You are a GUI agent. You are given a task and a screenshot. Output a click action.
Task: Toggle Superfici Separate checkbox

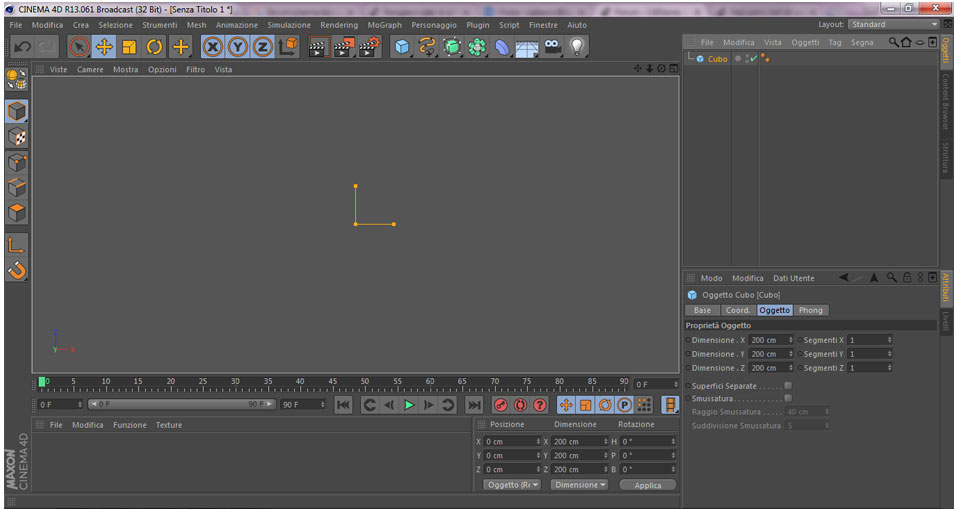pos(788,386)
